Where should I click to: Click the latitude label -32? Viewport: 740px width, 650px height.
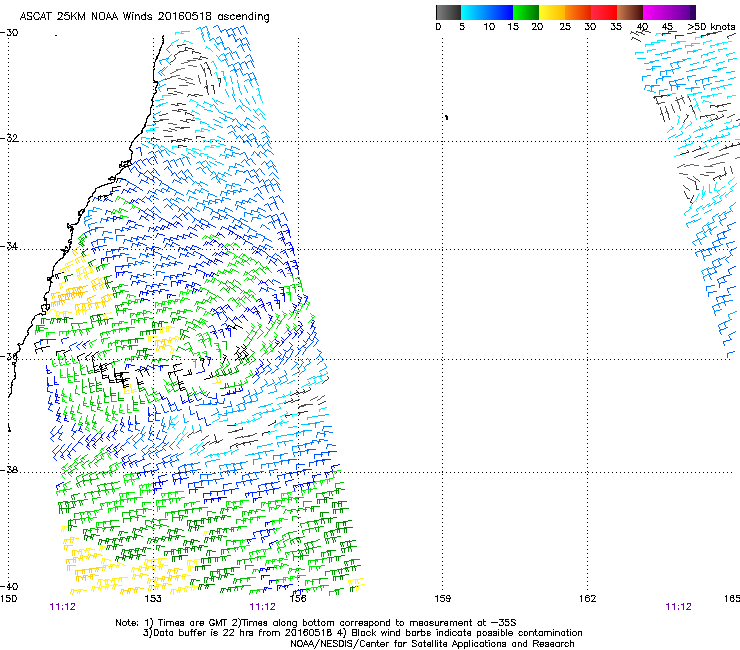point(9,138)
